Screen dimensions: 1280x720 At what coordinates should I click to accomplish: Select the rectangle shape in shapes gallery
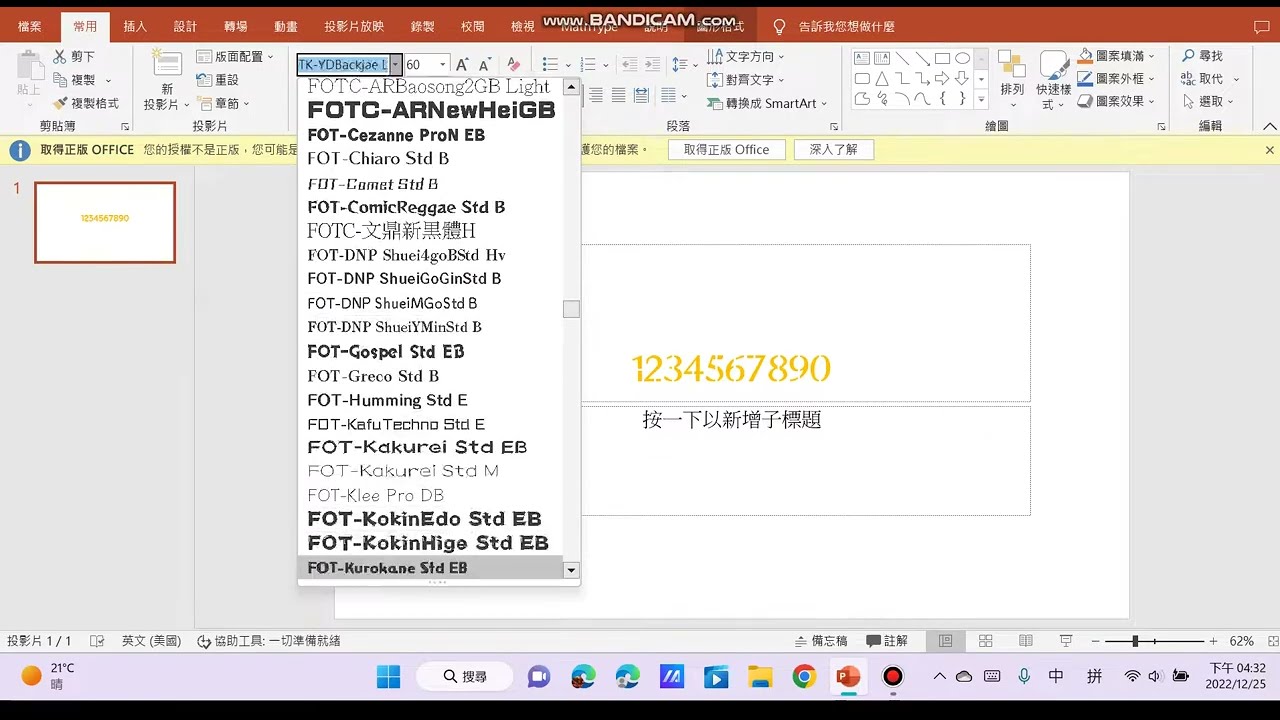942,58
